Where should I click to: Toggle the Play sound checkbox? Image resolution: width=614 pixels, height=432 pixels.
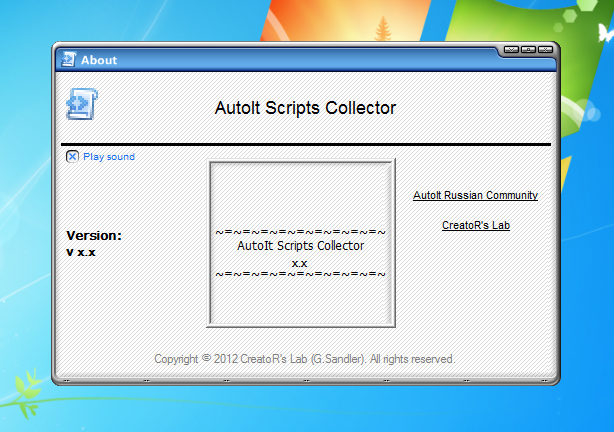click(x=72, y=157)
